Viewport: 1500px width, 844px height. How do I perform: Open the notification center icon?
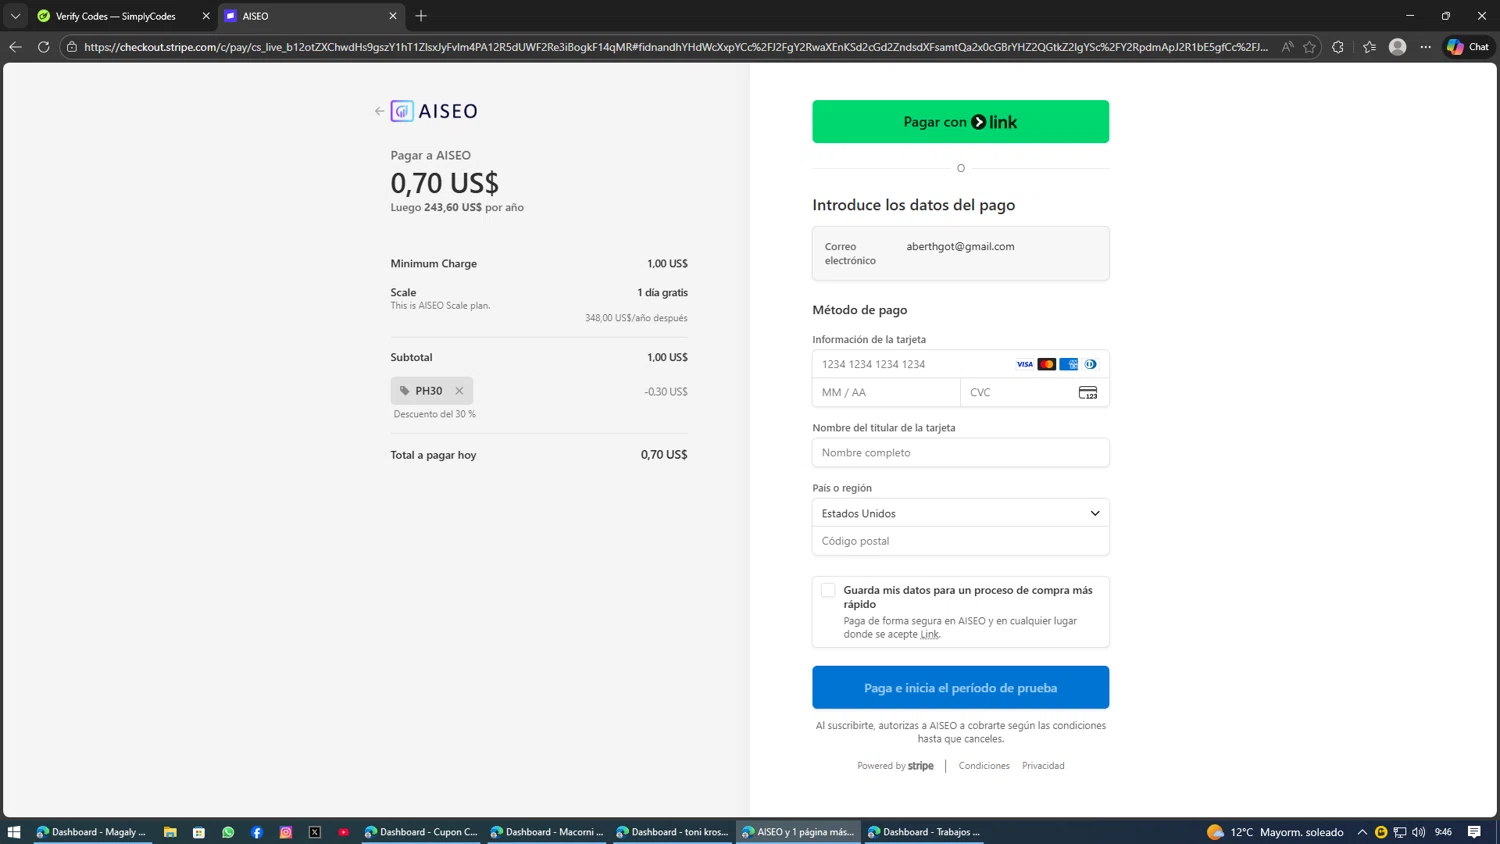[x=1474, y=832]
